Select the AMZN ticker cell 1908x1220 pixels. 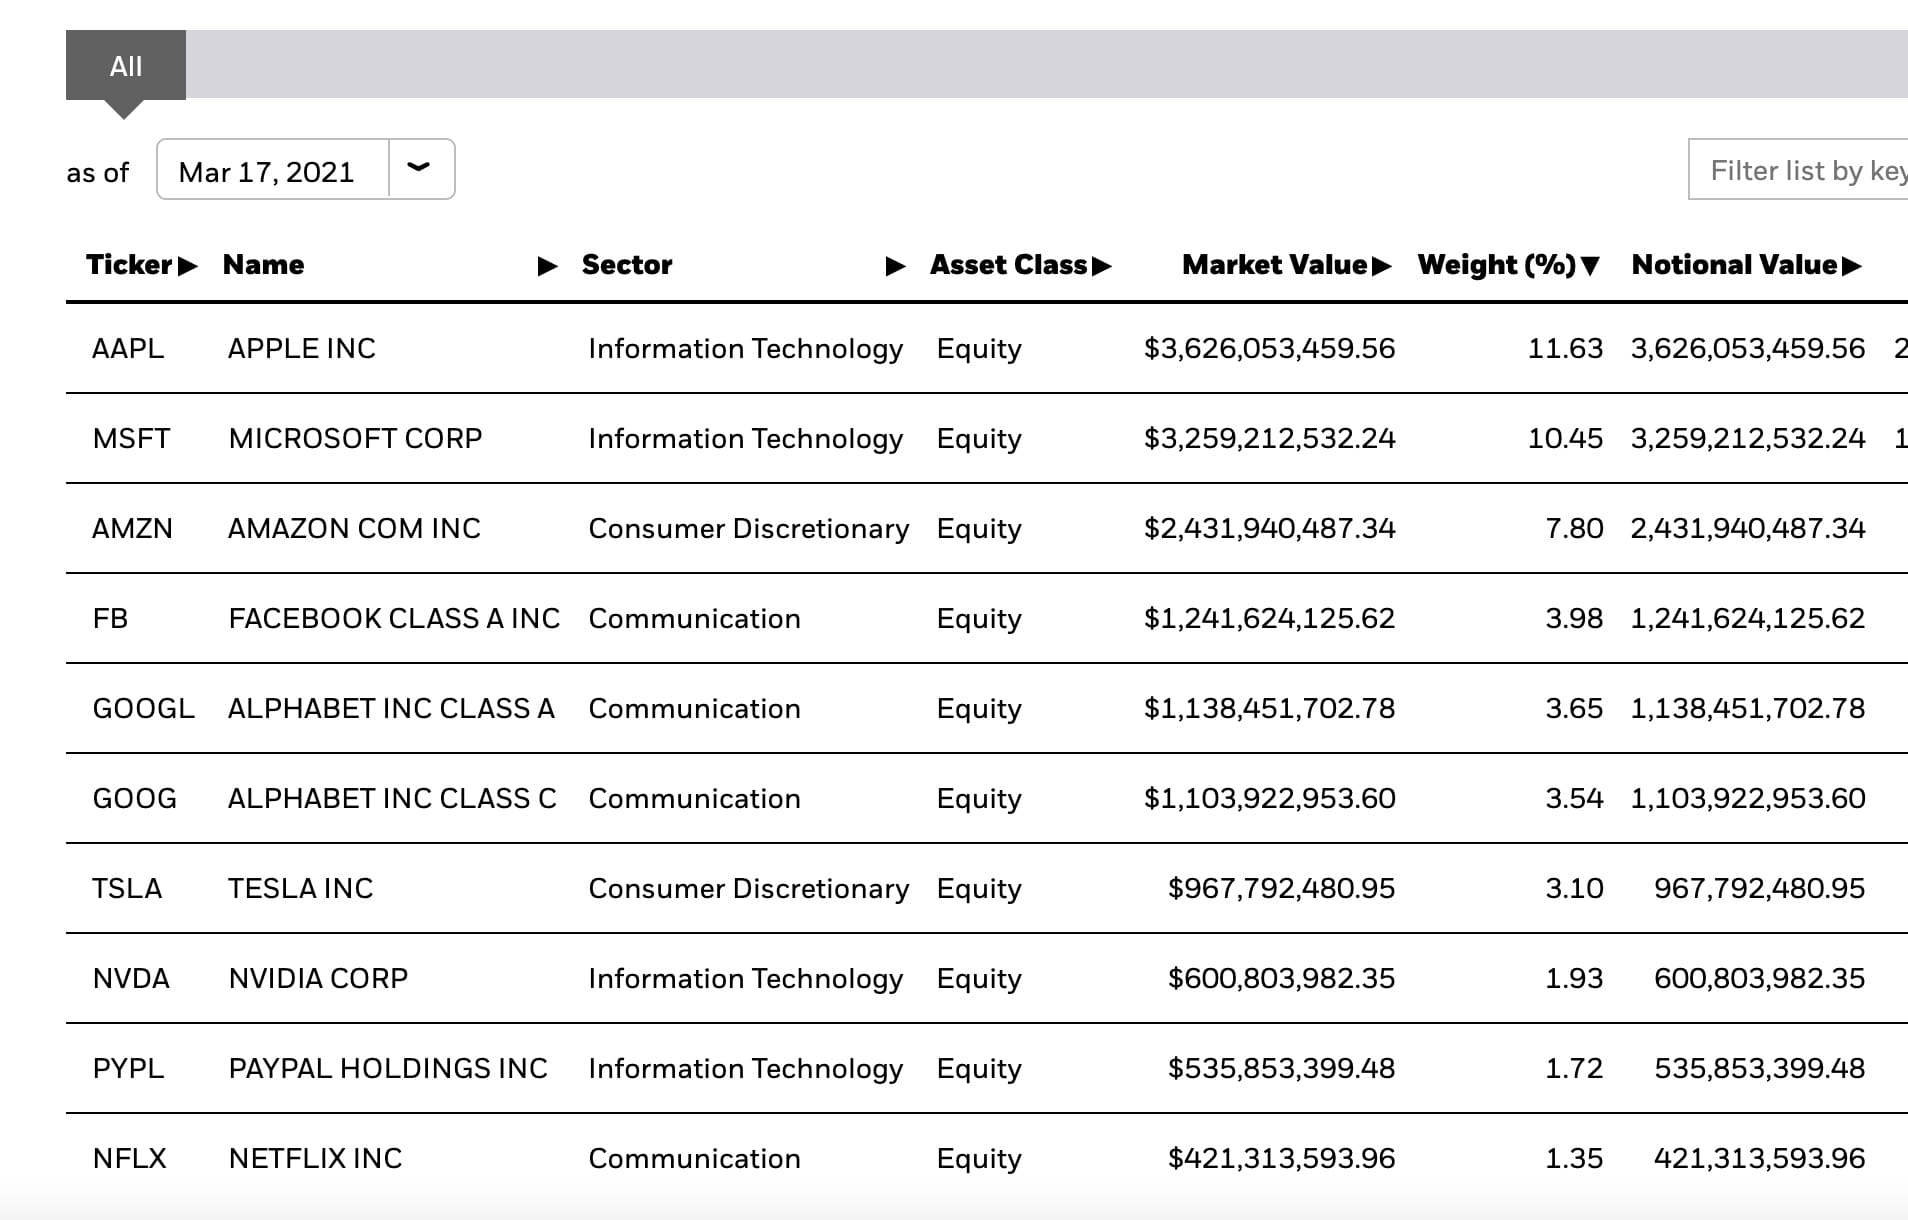132,529
